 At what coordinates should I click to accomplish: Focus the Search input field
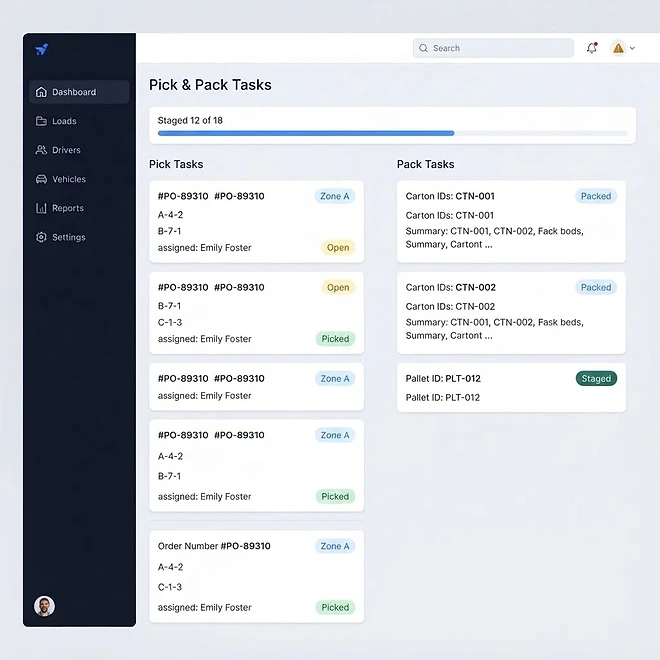(493, 48)
